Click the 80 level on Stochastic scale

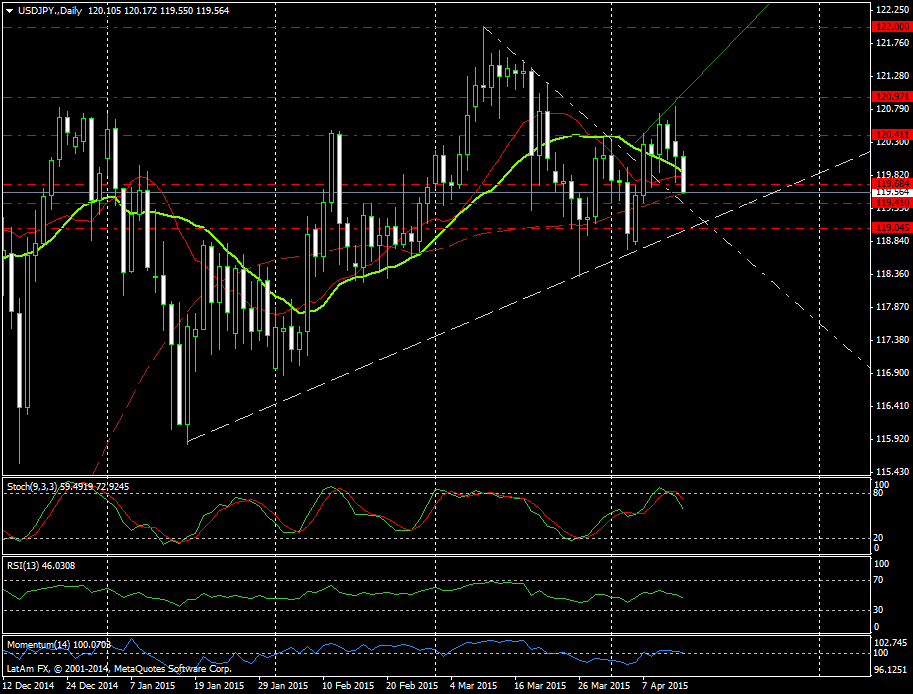pyautogui.click(x=878, y=493)
